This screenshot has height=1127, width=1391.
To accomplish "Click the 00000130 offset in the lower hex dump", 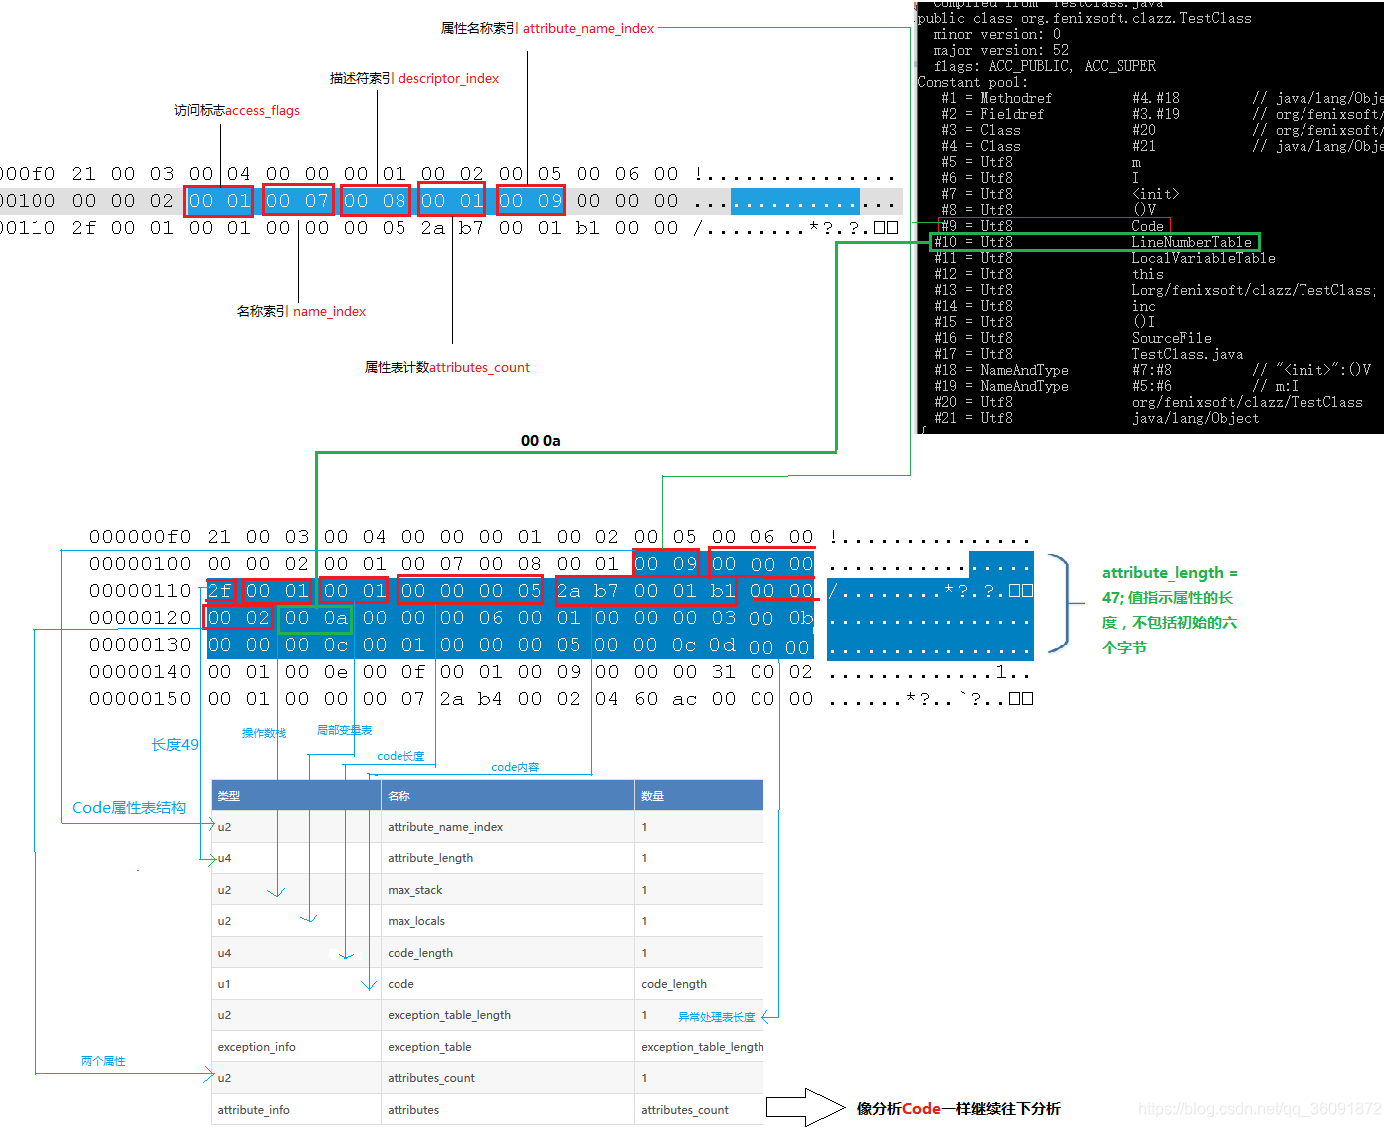I will pos(140,646).
